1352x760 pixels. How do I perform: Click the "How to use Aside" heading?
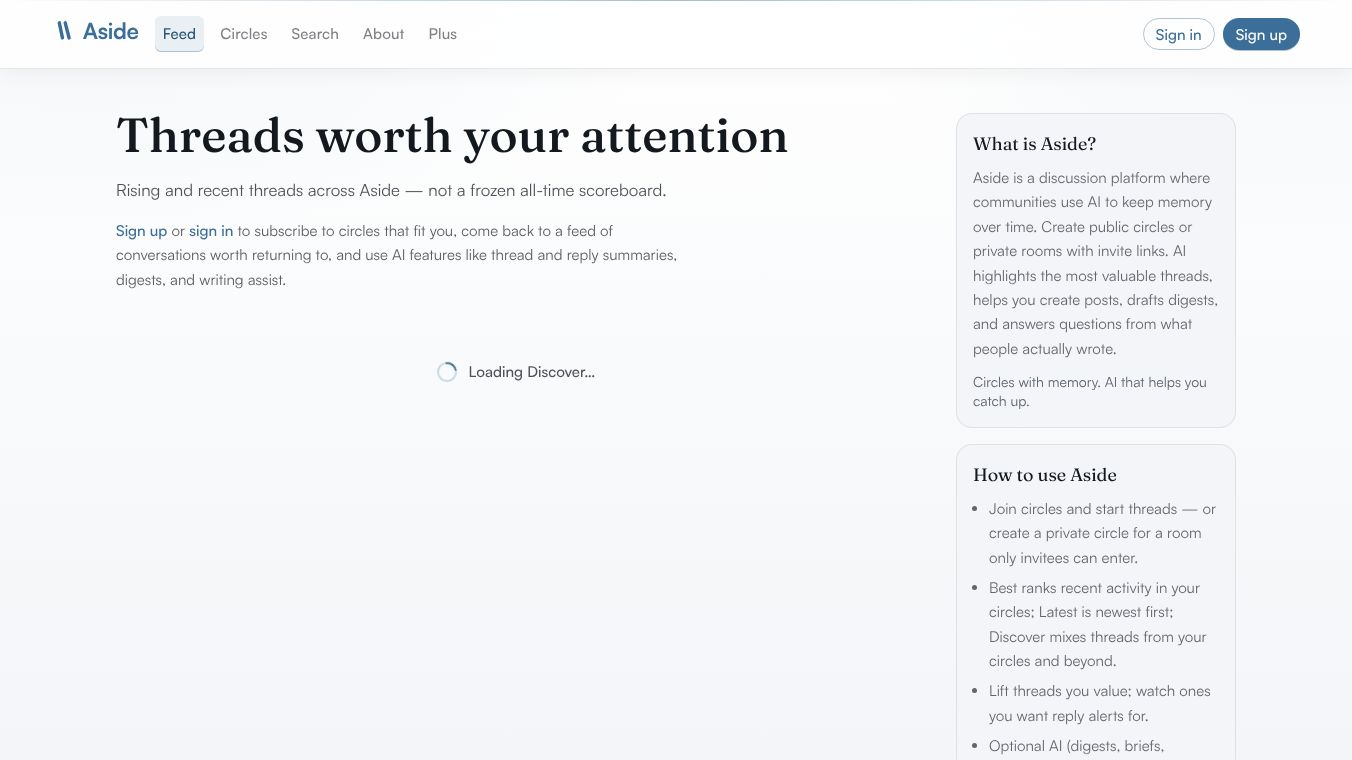[1045, 475]
